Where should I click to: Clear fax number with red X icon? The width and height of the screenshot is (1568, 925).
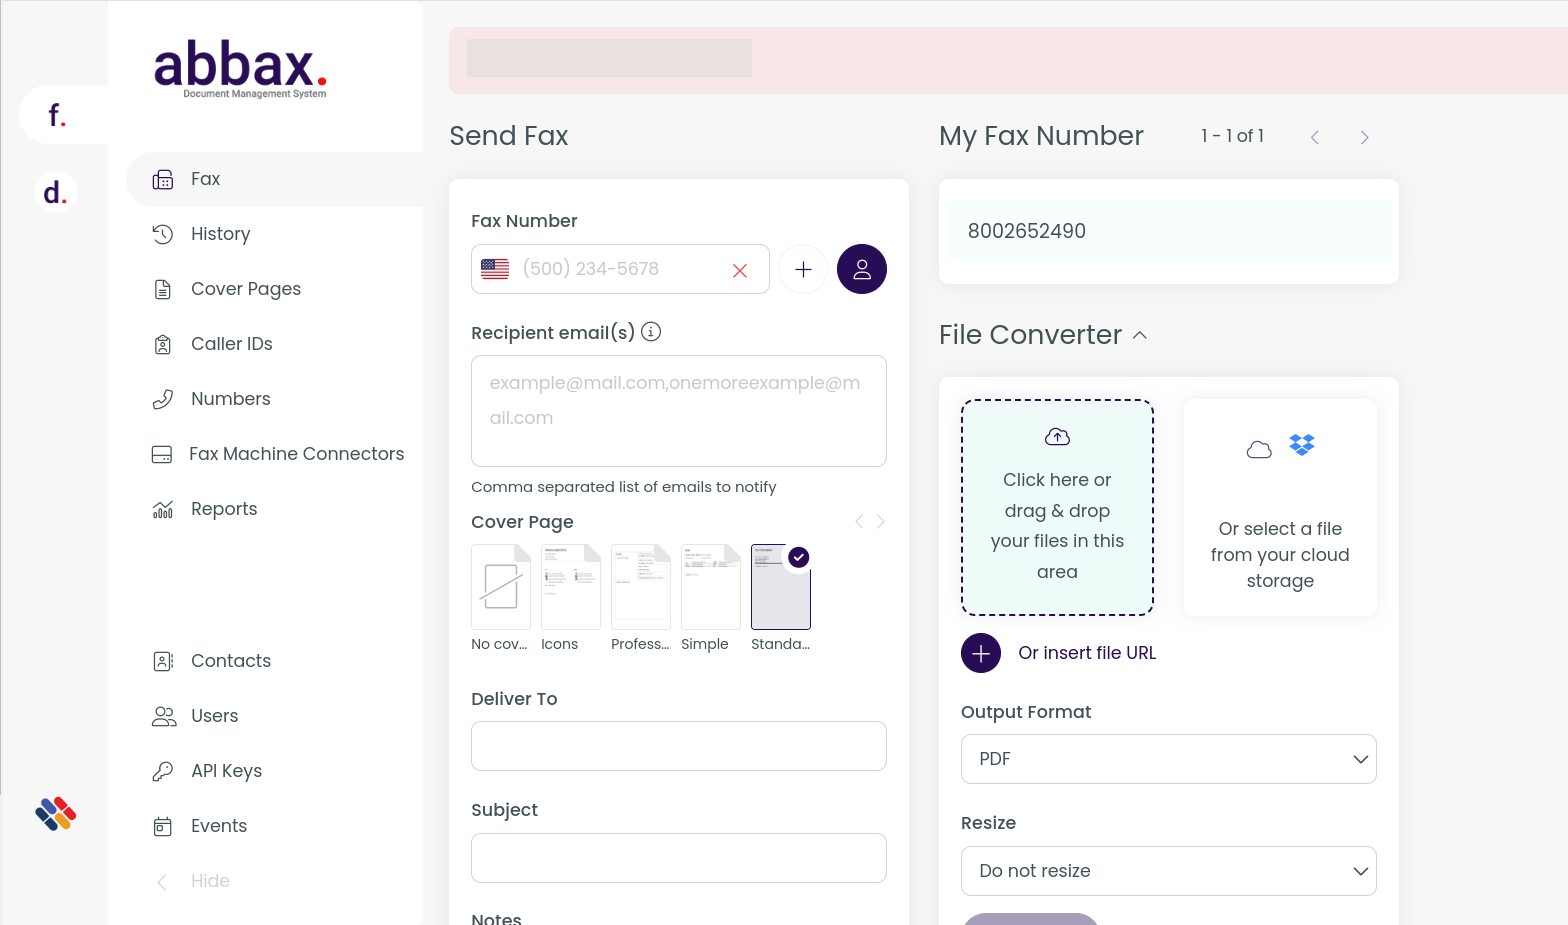click(x=740, y=270)
